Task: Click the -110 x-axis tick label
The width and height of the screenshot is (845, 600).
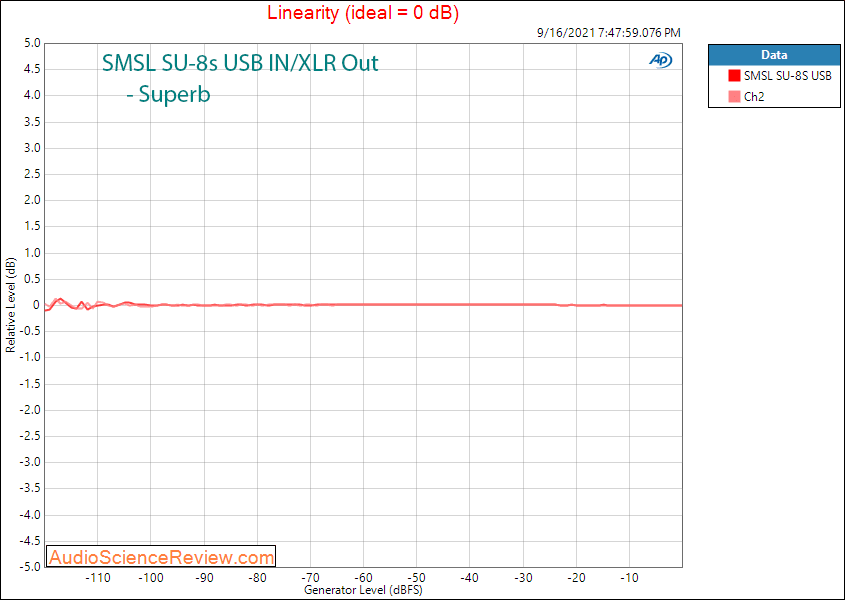Action: (x=98, y=578)
